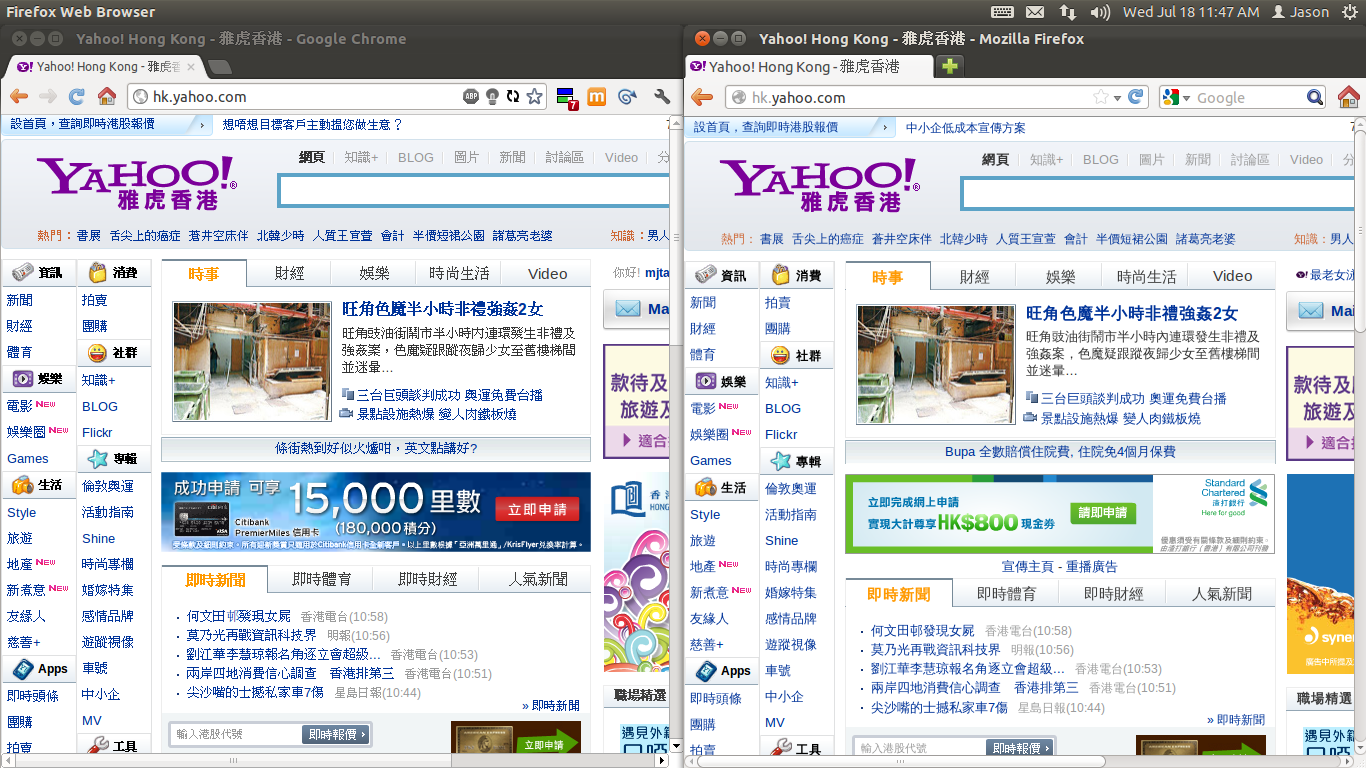This screenshot has height=768, width=1366.
Task: Open the 旺角色魔 headline link in Firefox
Action: pyautogui.click(x=1132, y=313)
